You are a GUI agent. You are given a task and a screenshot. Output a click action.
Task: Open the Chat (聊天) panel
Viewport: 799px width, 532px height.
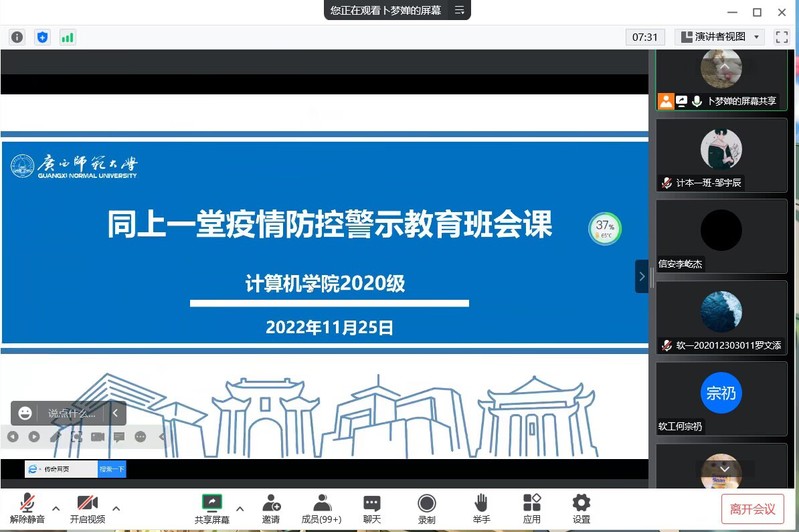point(372,507)
